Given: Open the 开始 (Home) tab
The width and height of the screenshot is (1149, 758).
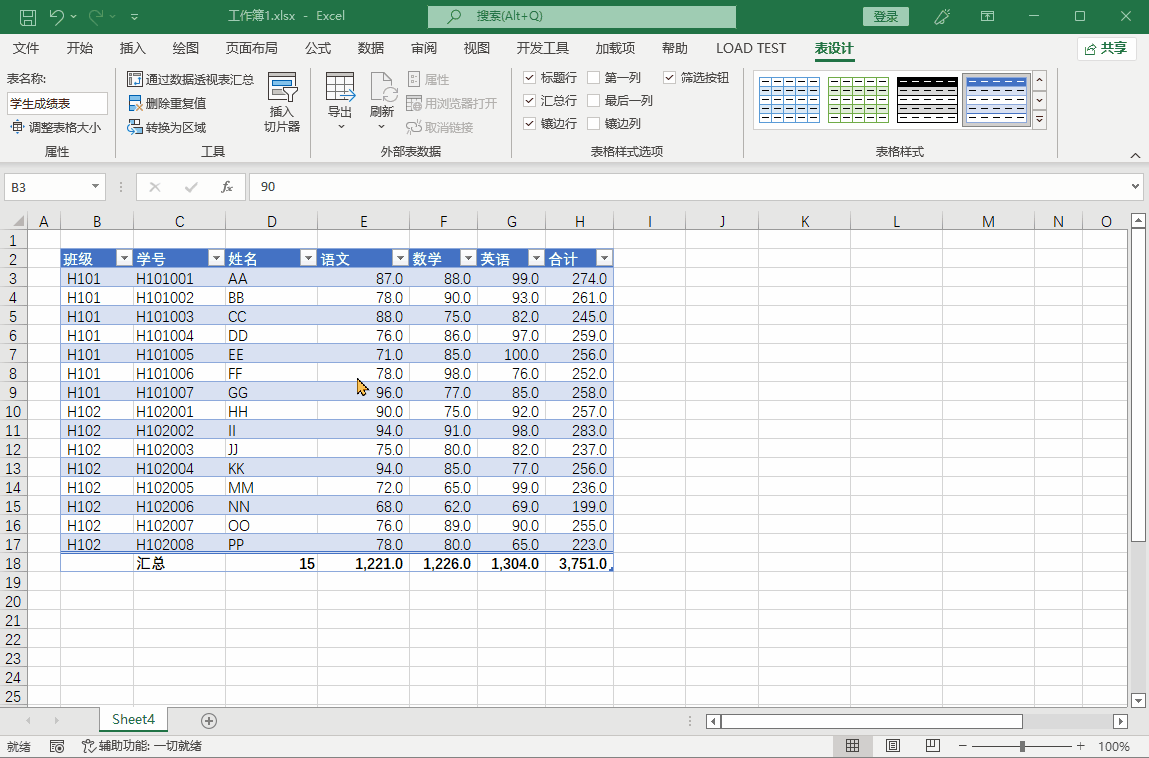Looking at the screenshot, I should (79, 48).
